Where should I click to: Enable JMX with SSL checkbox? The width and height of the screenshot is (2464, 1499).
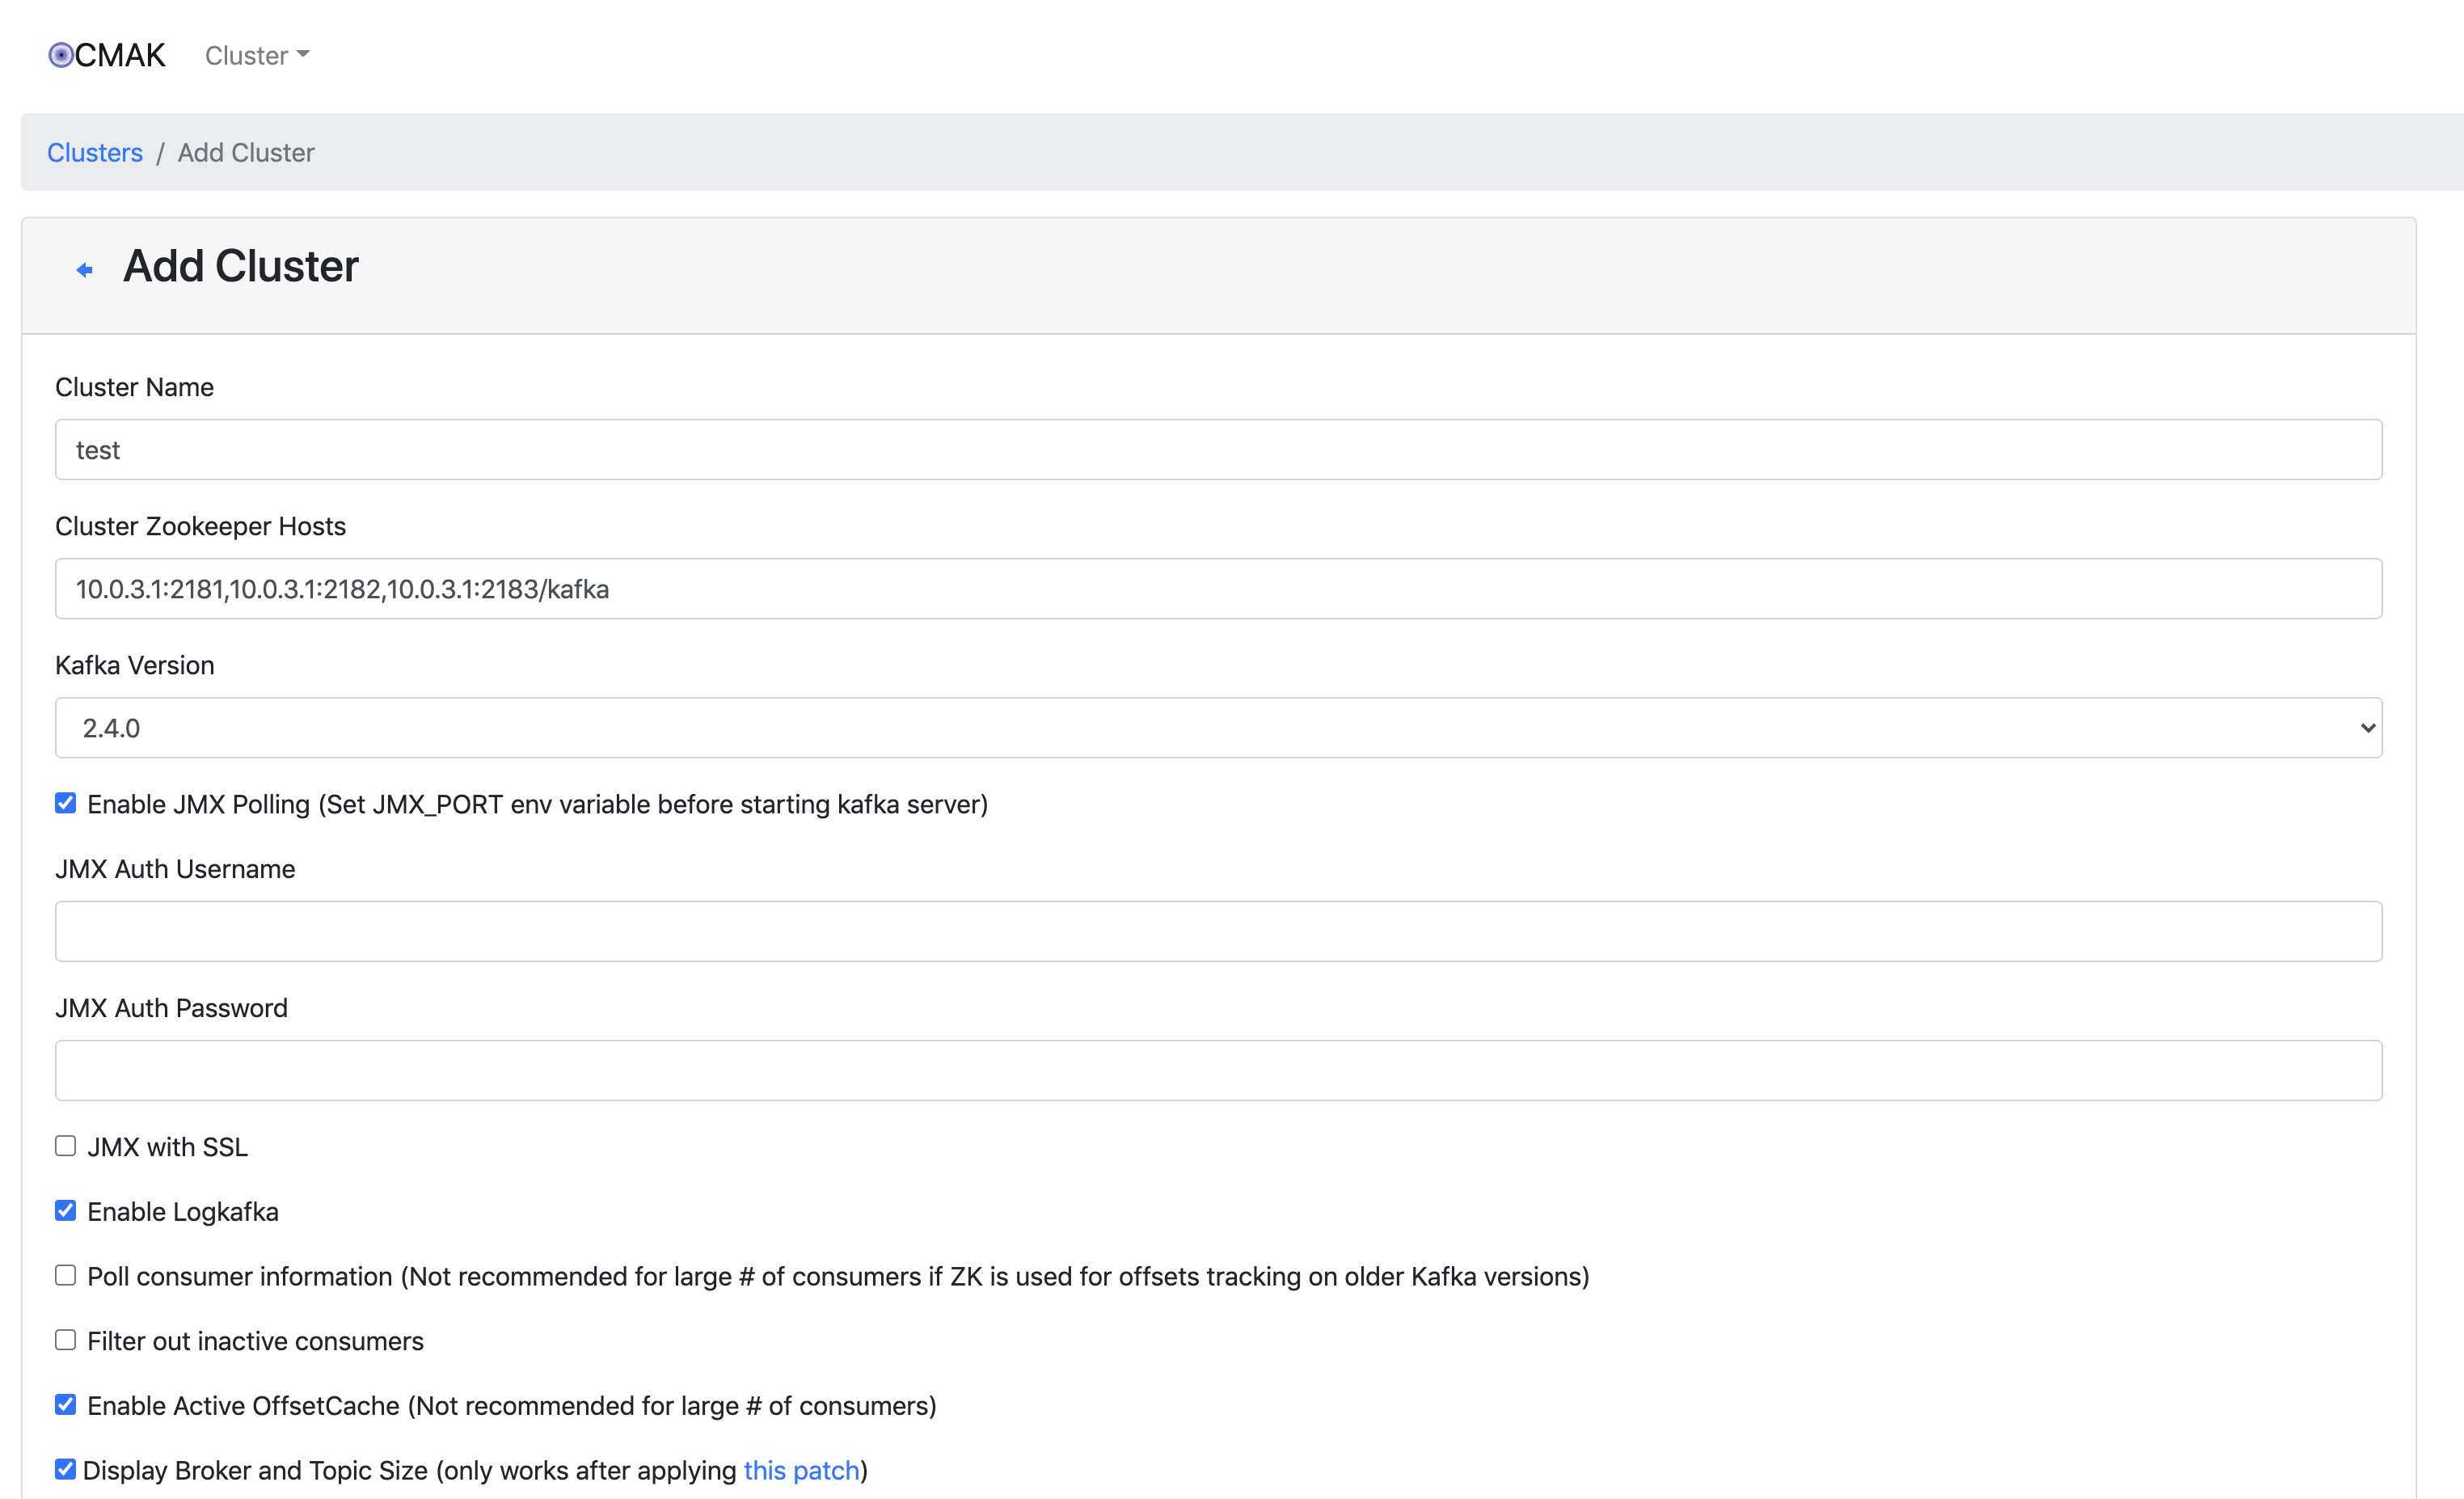click(66, 1146)
